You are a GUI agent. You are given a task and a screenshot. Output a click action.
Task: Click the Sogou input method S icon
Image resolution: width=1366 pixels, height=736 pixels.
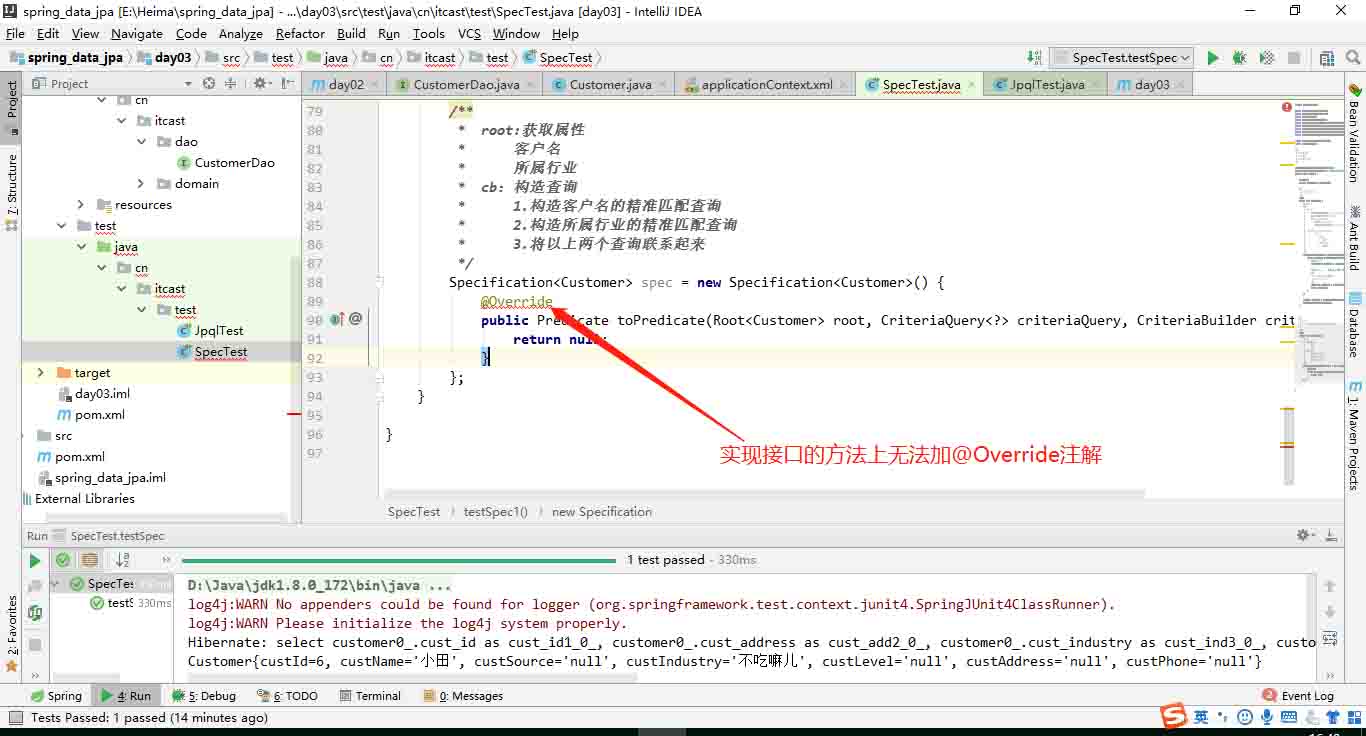(x=1173, y=716)
